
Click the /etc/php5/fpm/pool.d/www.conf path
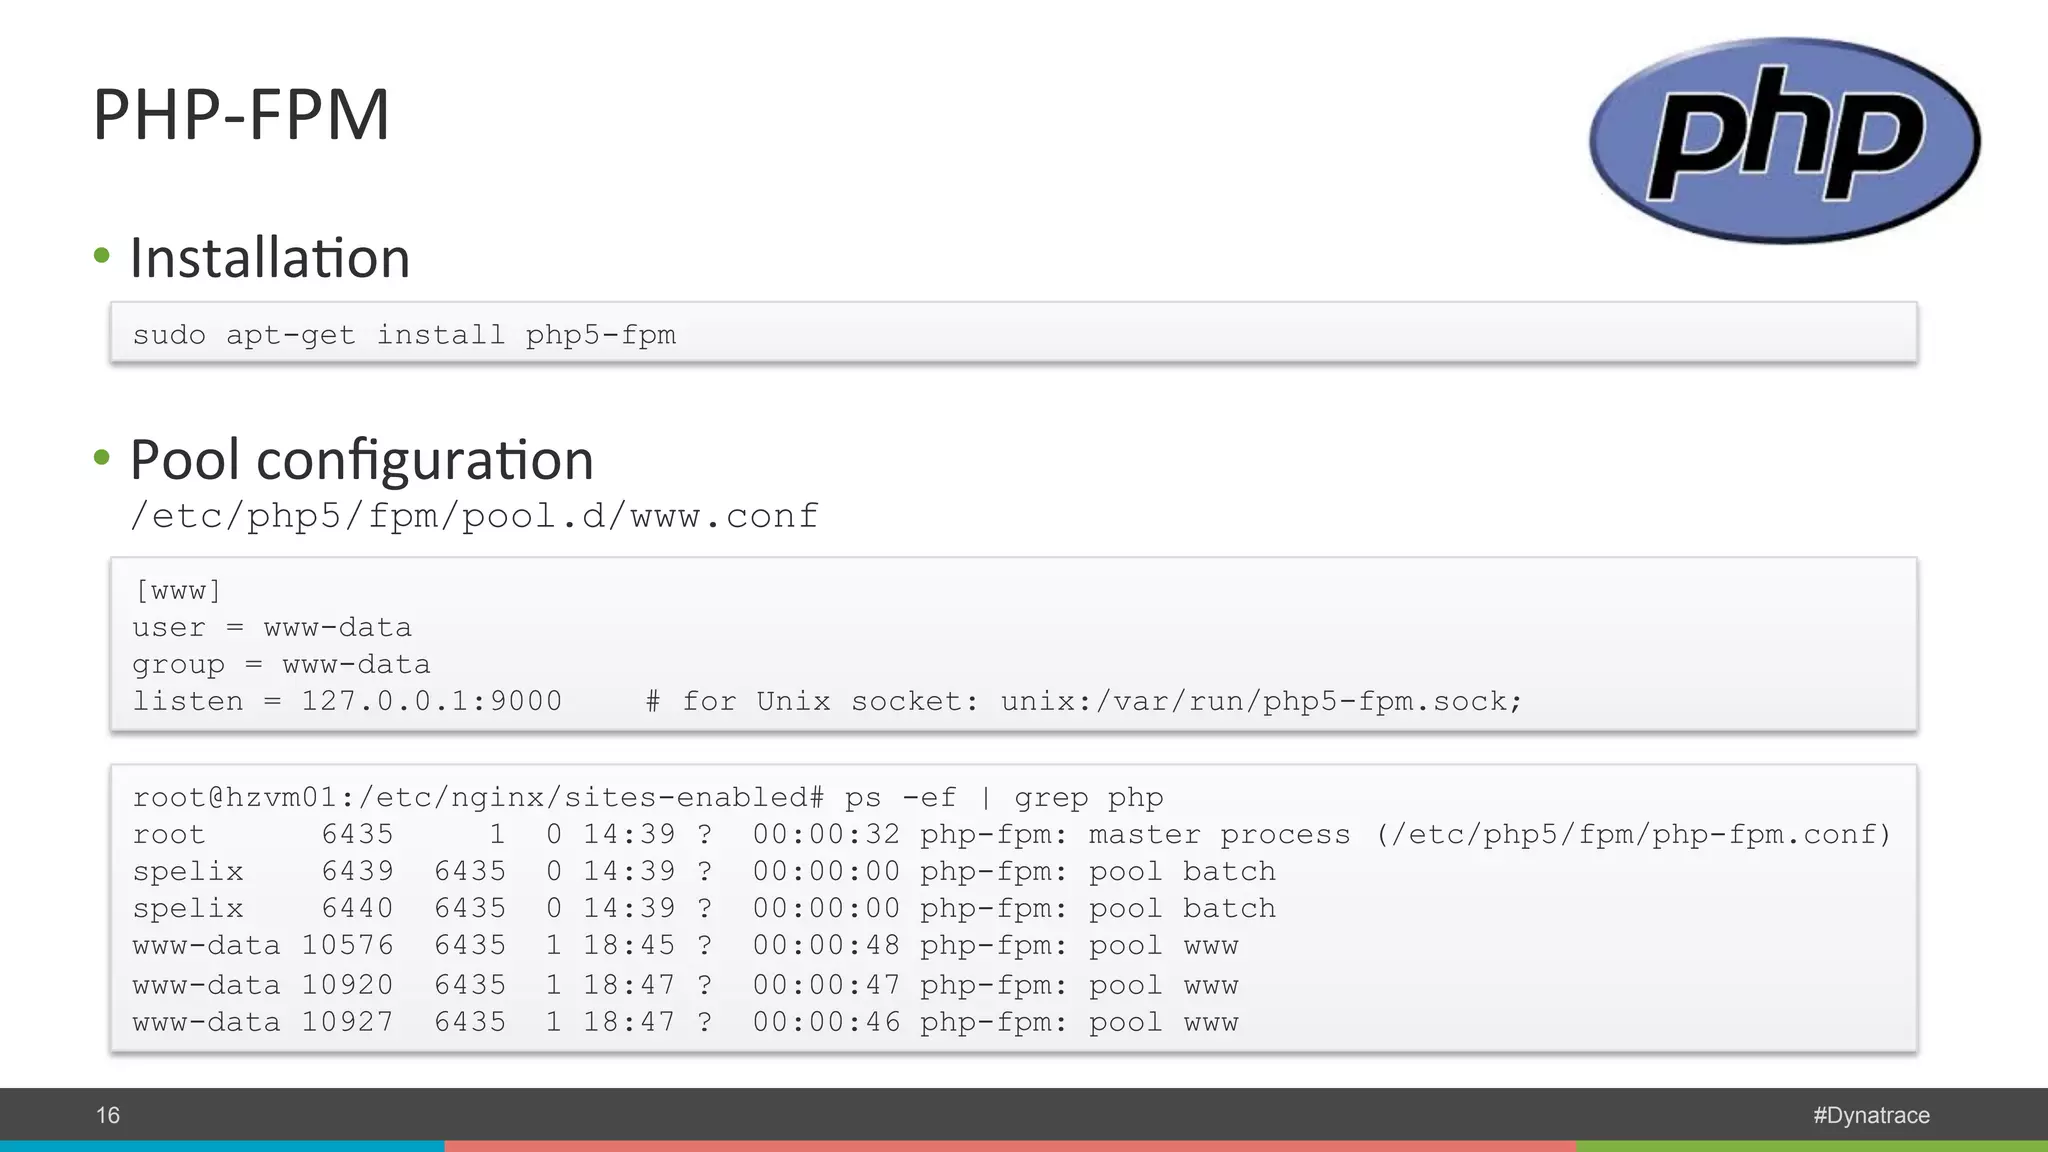pos(475,516)
